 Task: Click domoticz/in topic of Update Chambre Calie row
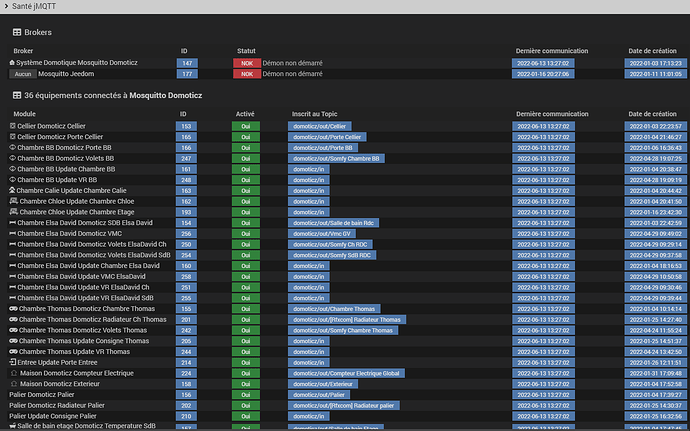(308, 191)
